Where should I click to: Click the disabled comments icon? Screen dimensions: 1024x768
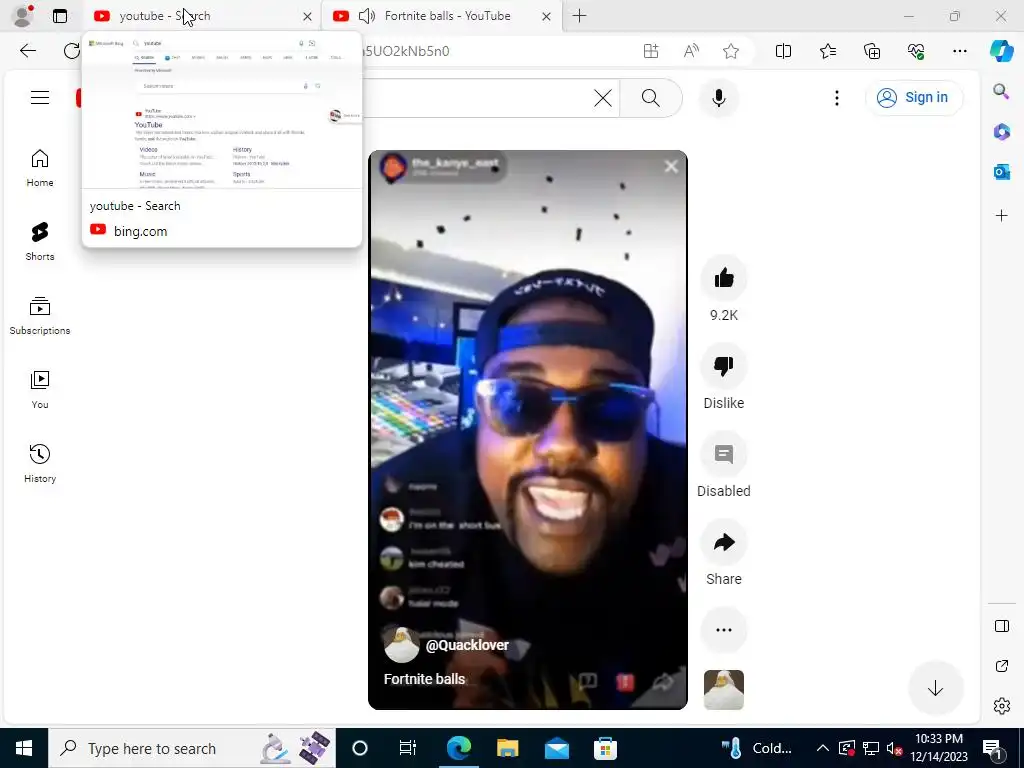[724, 454]
